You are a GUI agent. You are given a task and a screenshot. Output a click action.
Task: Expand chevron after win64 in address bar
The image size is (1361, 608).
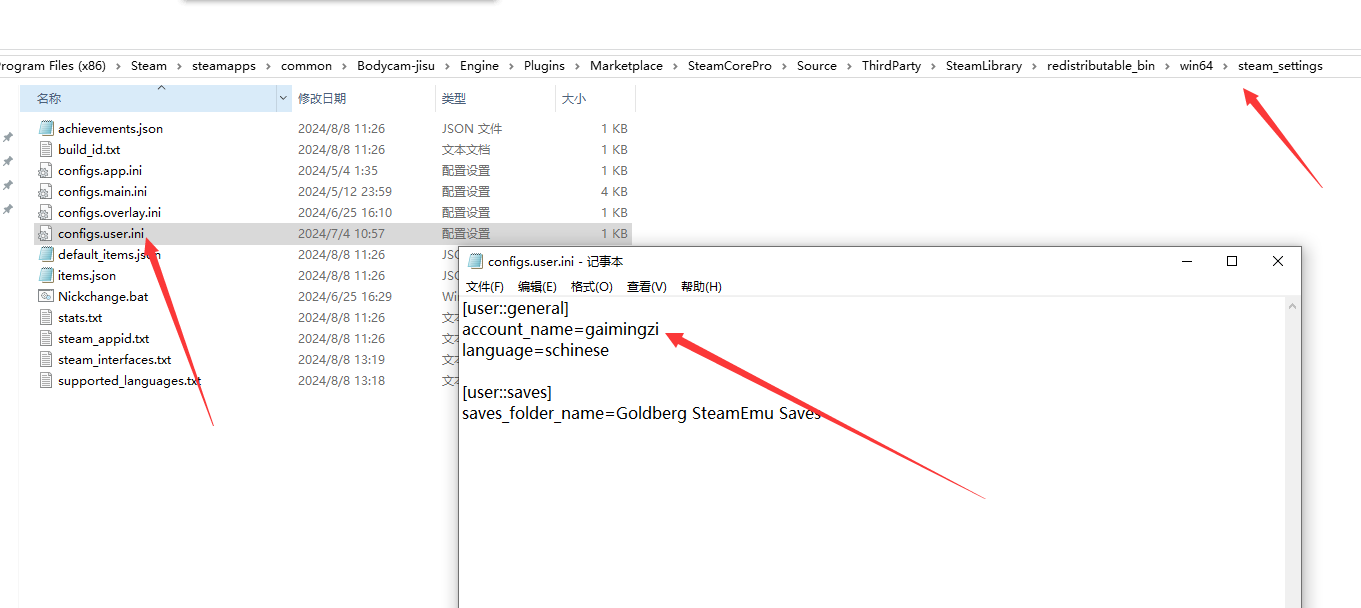coord(1225,66)
